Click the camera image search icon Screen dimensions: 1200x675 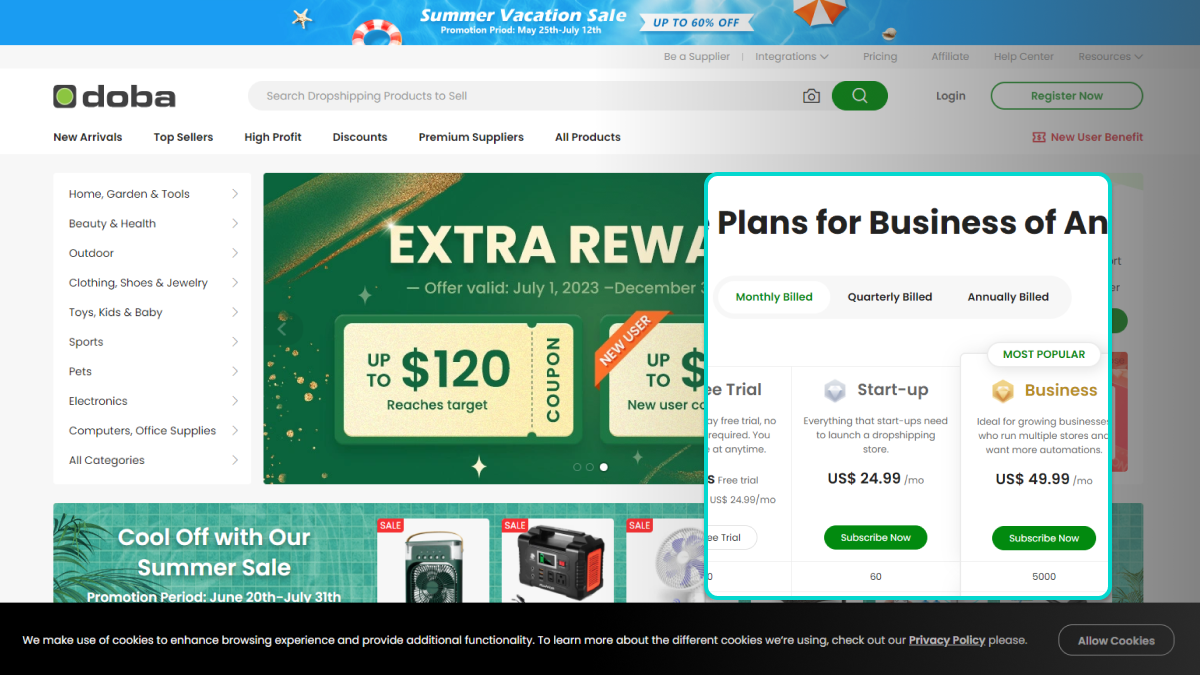[811, 96]
